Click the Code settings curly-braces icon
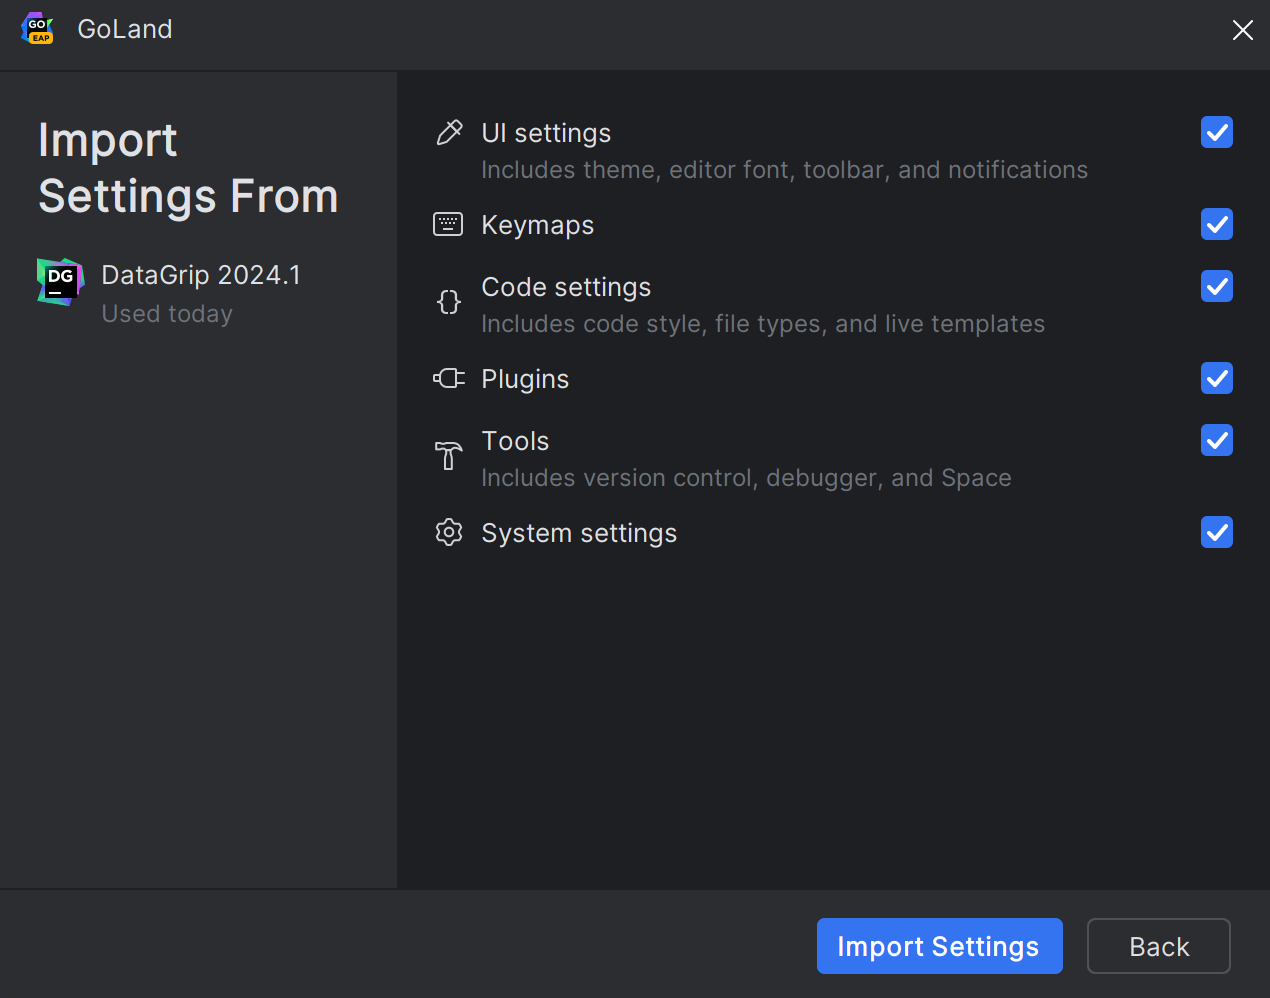Viewport: 1270px width, 998px height. pos(448,301)
